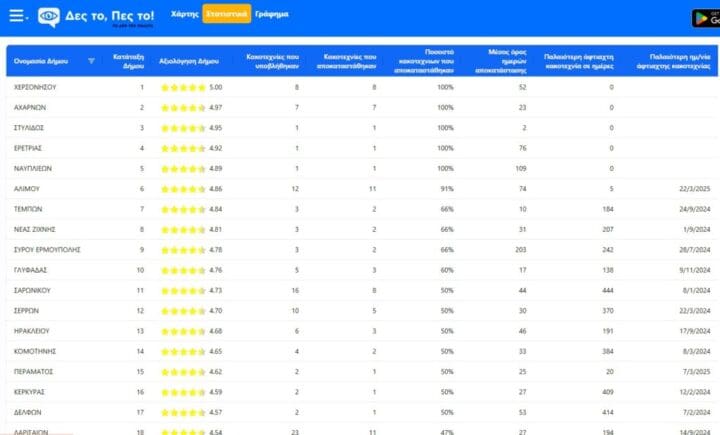Click the Δες το, Πες το! logo
The width and height of the screenshot is (720, 435).
pyautogui.click(x=97, y=16)
